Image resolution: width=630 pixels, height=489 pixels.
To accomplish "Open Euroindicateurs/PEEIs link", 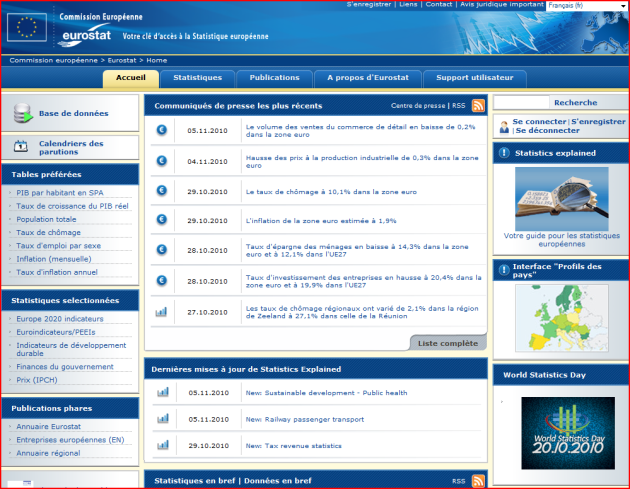I will pos(56,332).
